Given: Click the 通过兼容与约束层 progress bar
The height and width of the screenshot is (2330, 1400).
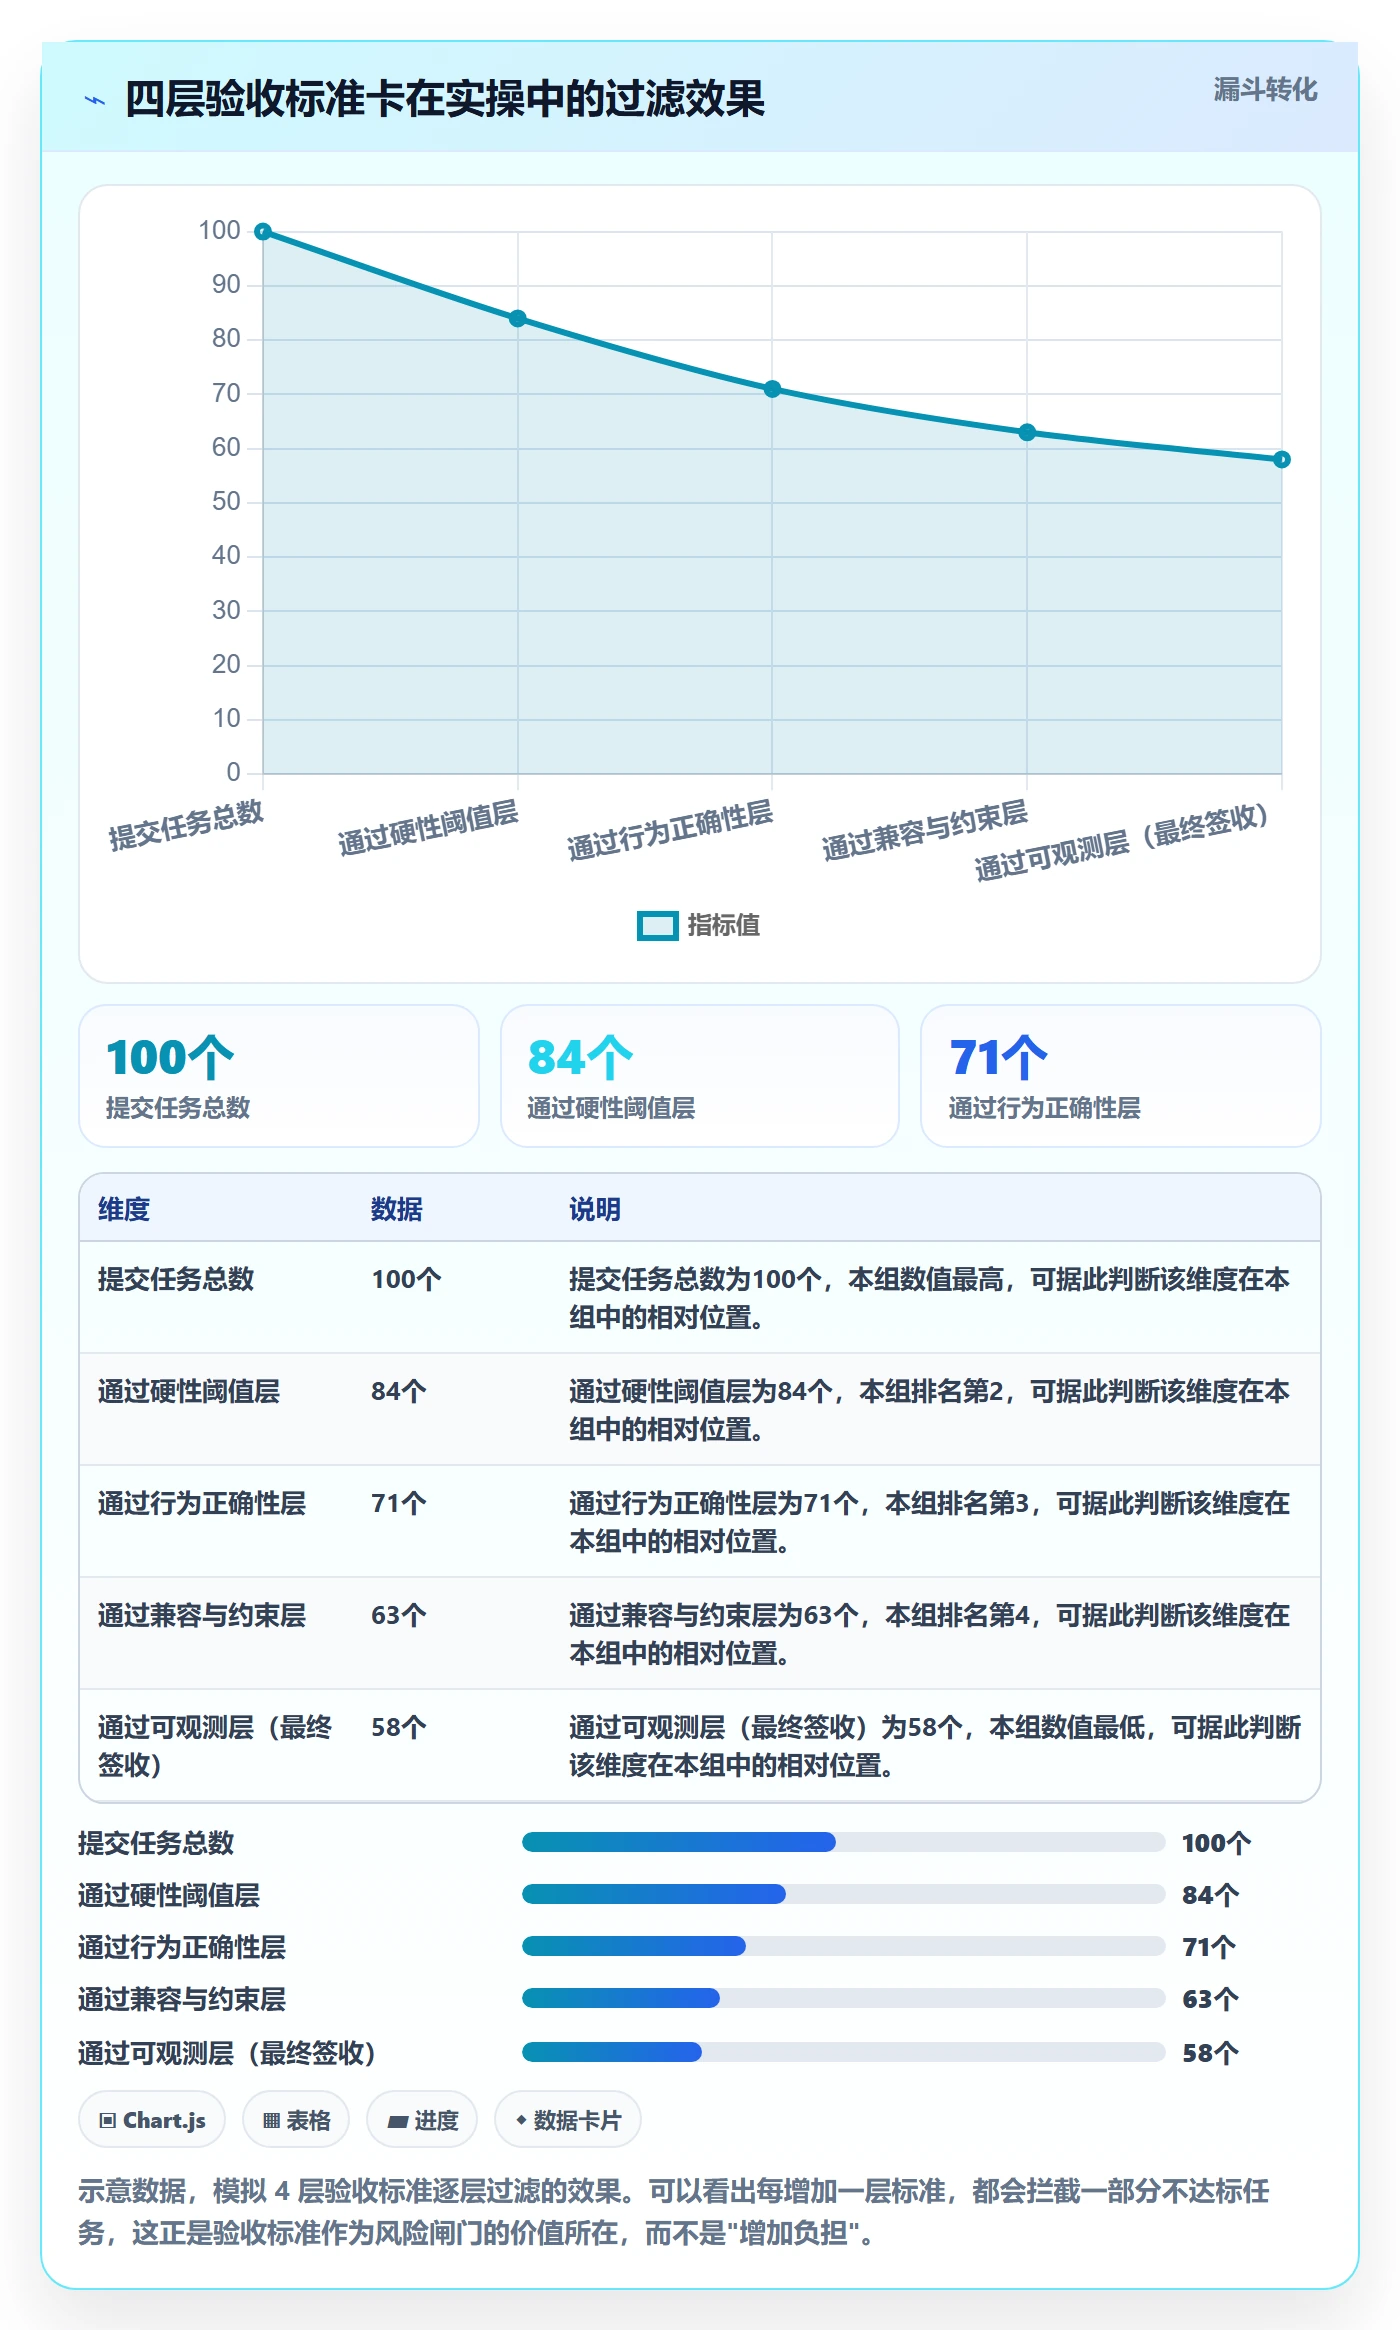Looking at the screenshot, I should pos(843,1998).
